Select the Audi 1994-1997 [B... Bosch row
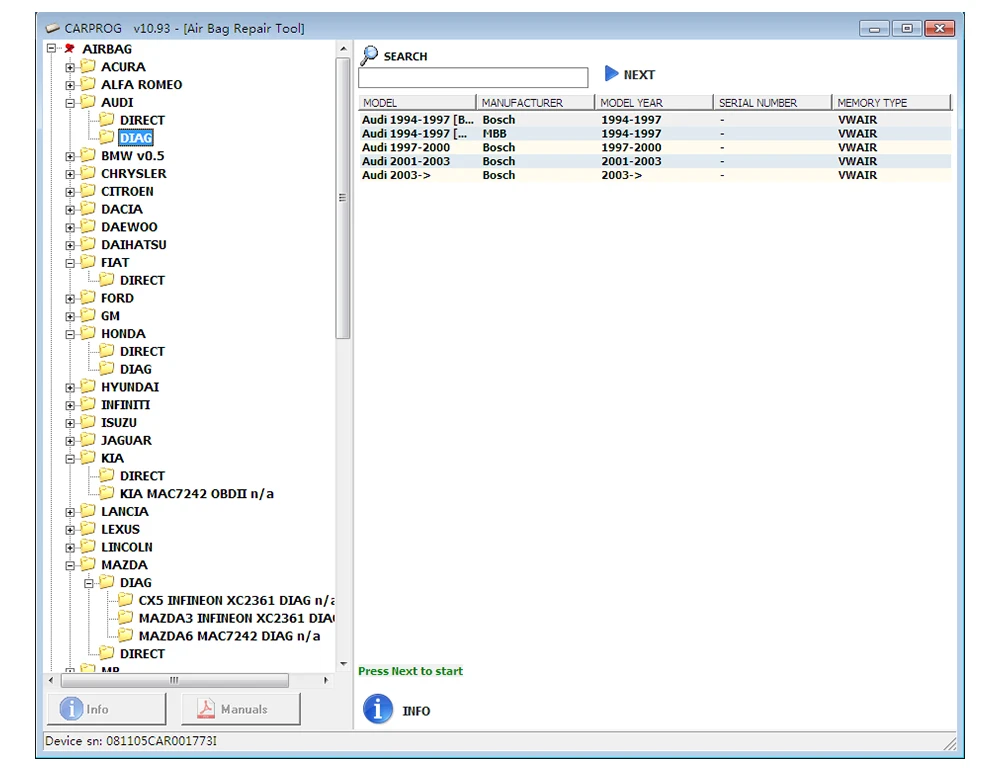 [655, 119]
